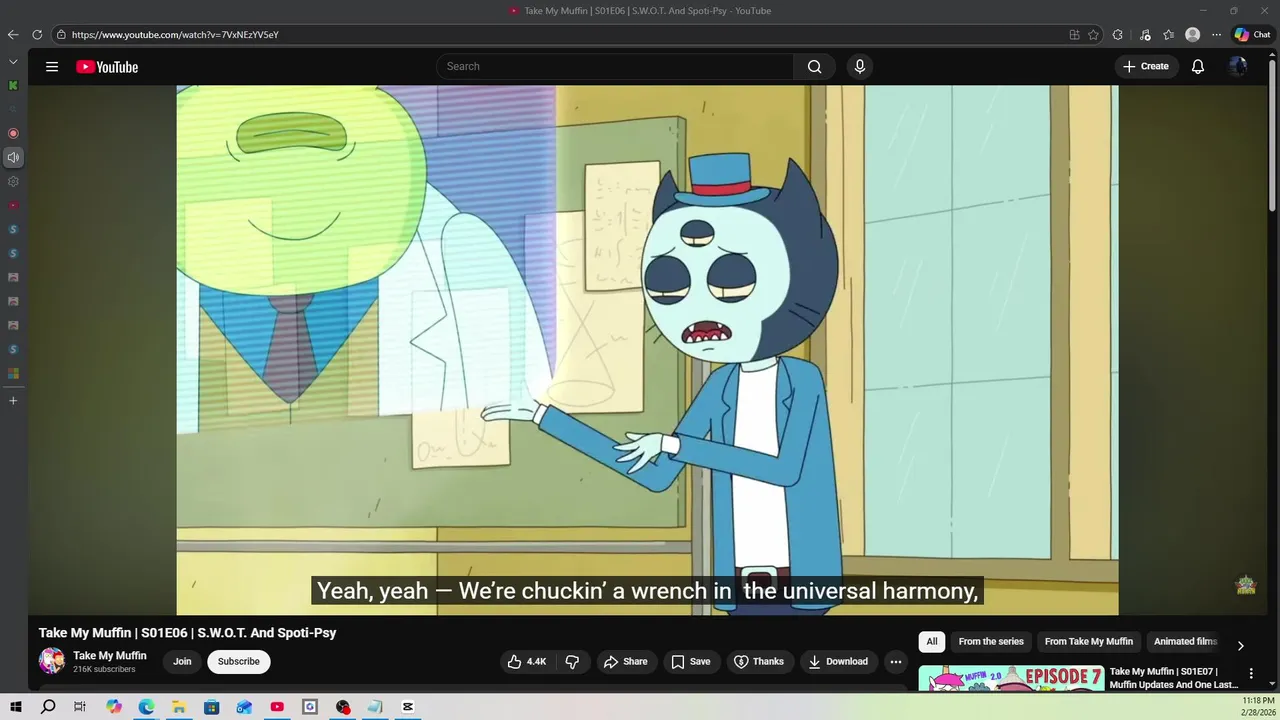Screen dimensions: 1280x720
Task: Mute the tab playing audio
Action: pos(13,157)
